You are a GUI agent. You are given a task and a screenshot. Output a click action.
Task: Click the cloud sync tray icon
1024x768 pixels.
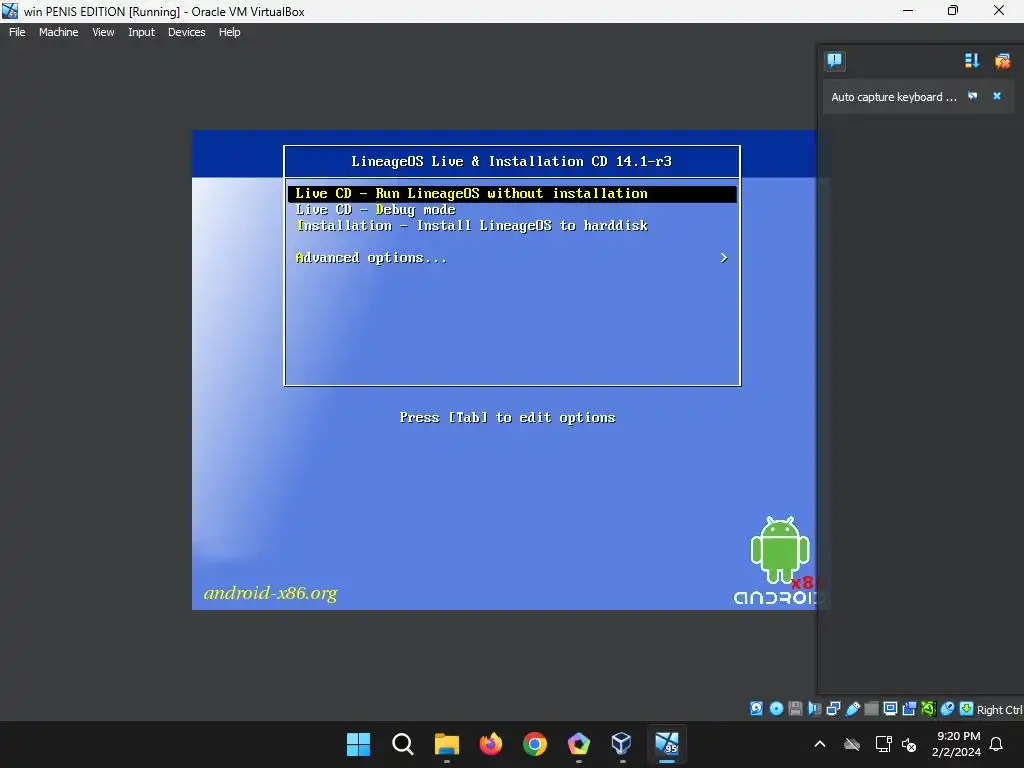[852, 744]
